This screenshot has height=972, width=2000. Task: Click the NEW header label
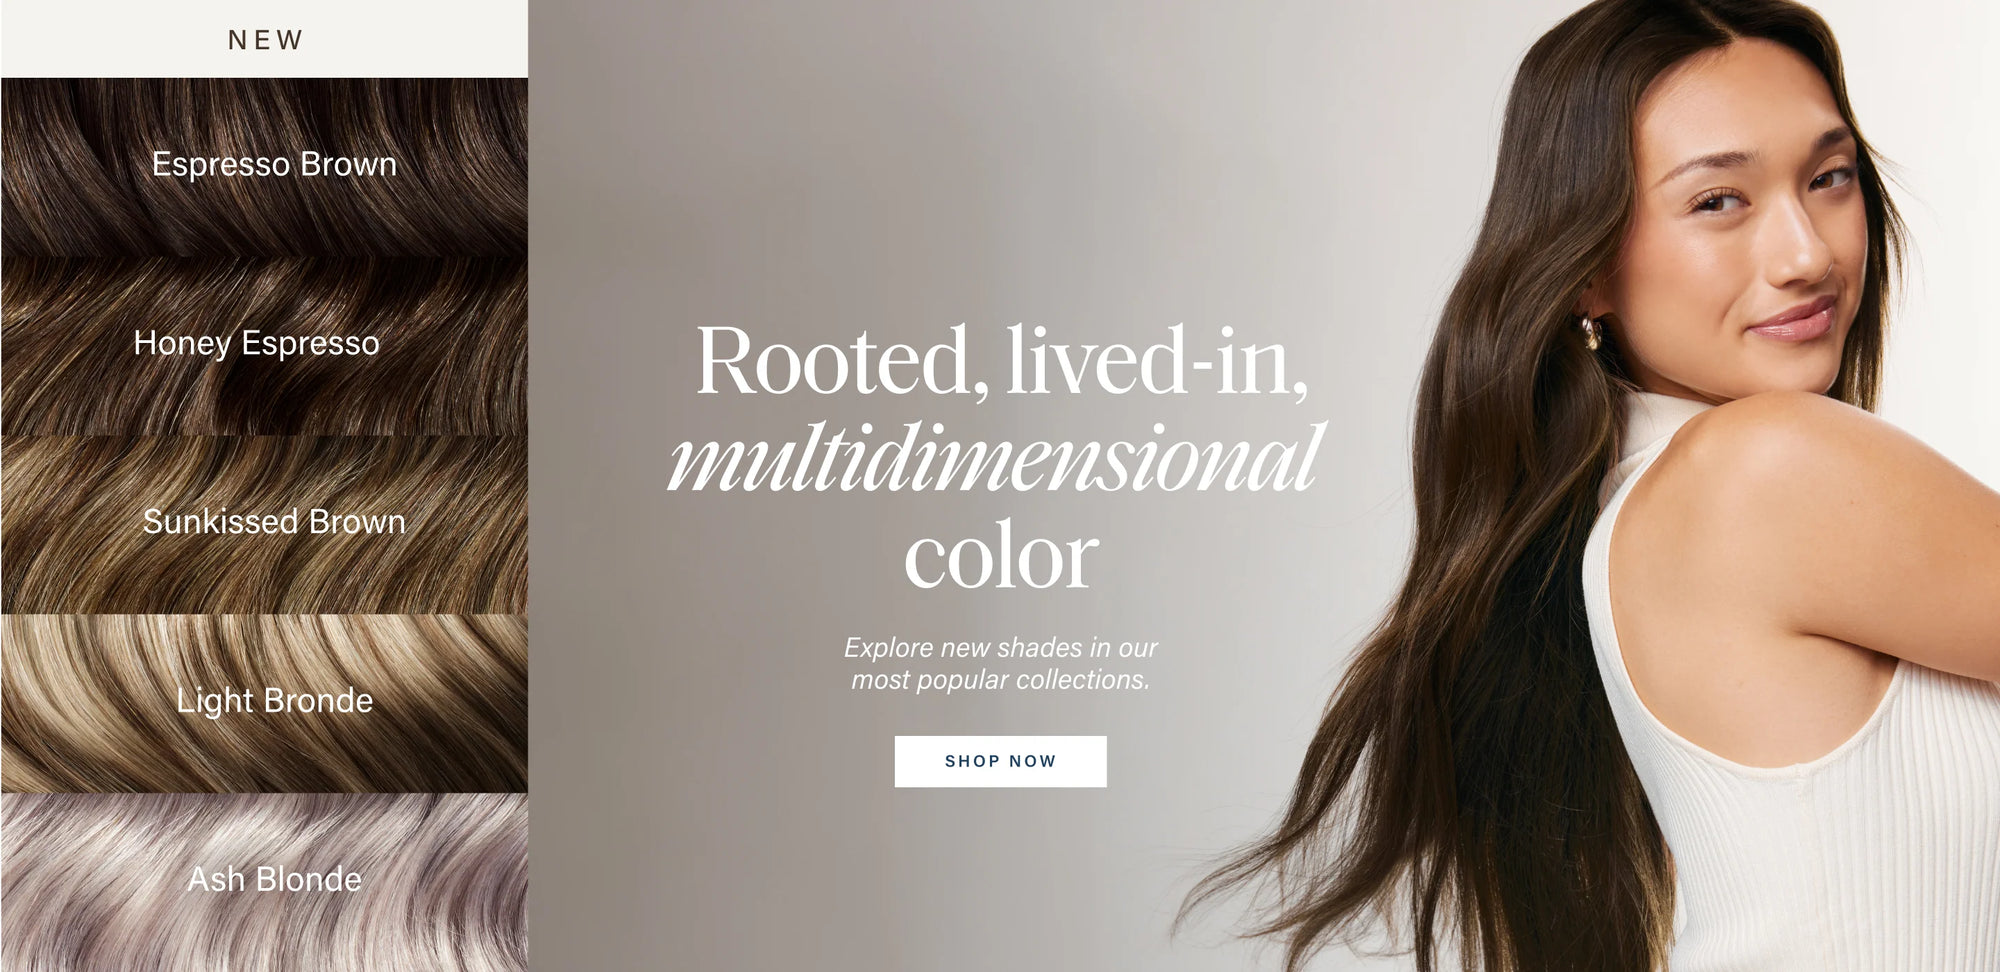[265, 40]
